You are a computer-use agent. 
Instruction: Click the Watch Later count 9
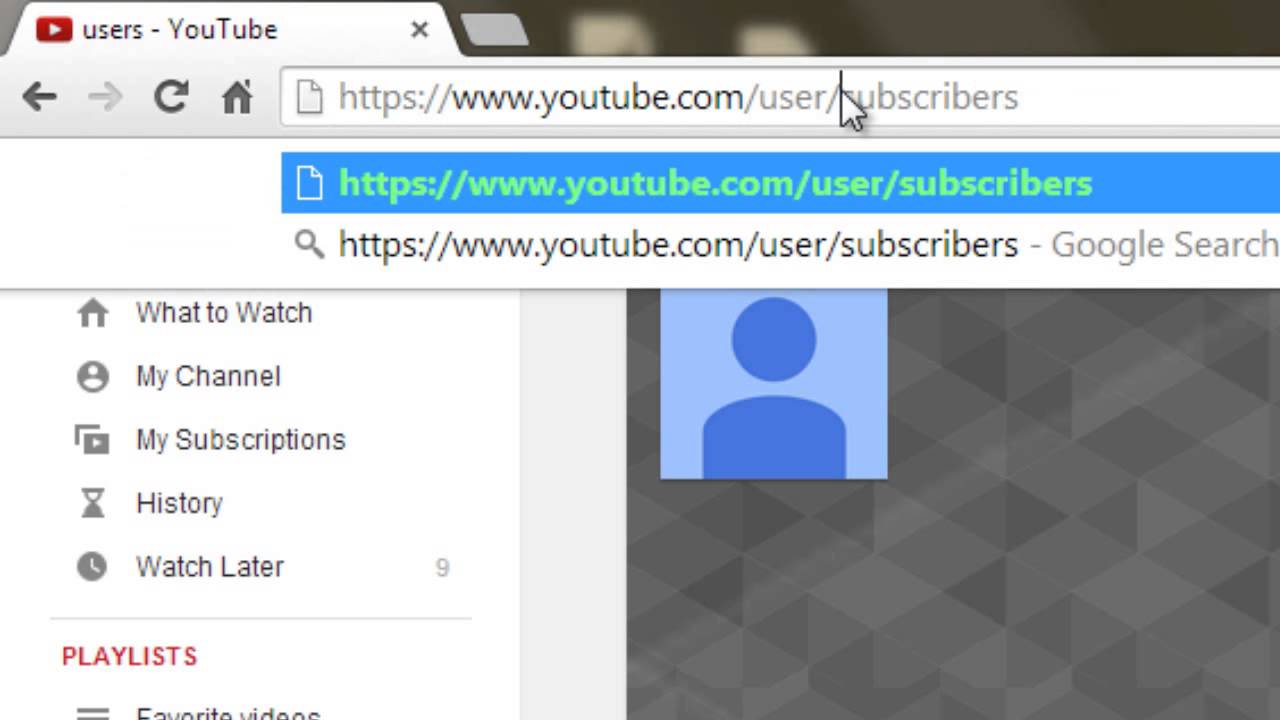[x=442, y=568]
